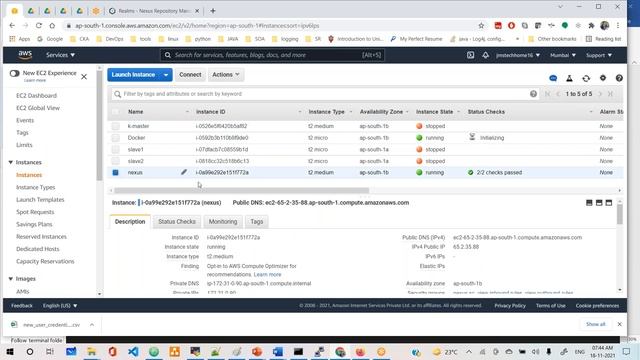Switch detail pane to smallest layout icon
640x360 pixels.
[x=589, y=202]
